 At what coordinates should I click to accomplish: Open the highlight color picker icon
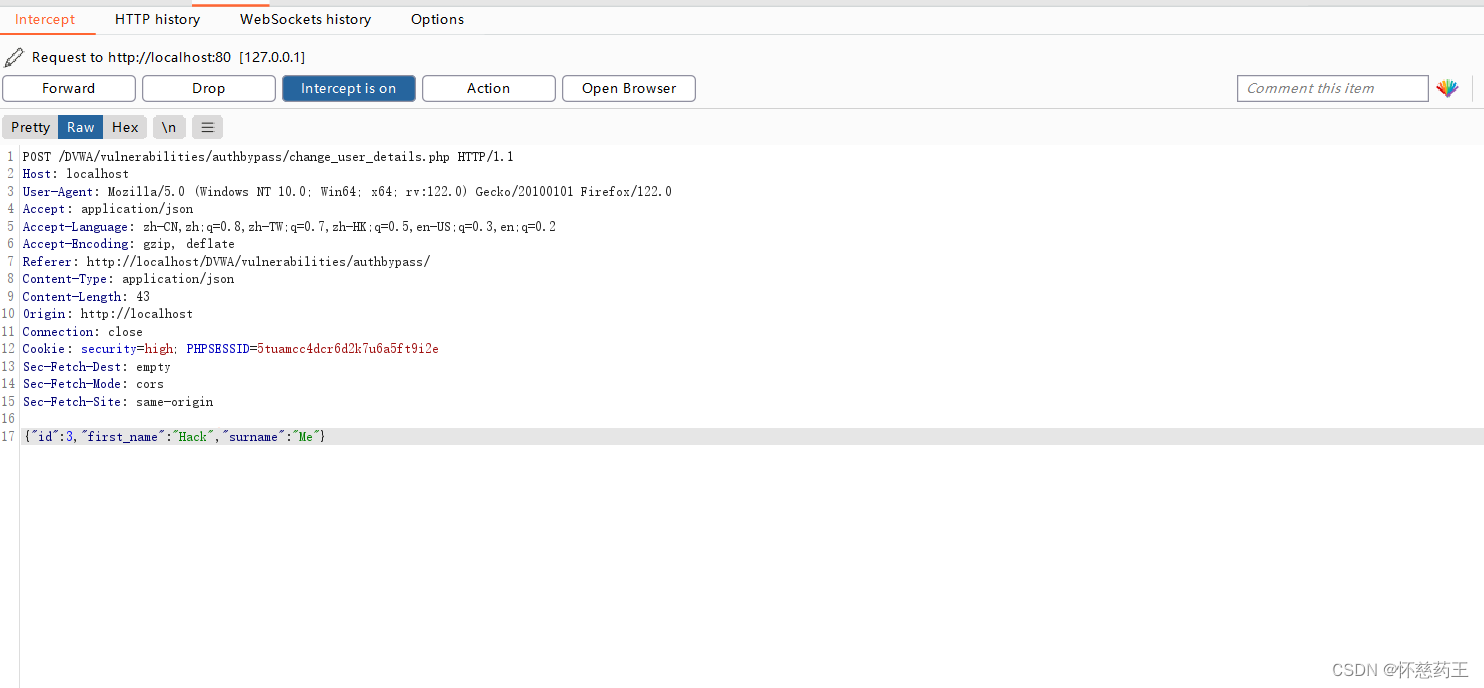click(x=1447, y=89)
